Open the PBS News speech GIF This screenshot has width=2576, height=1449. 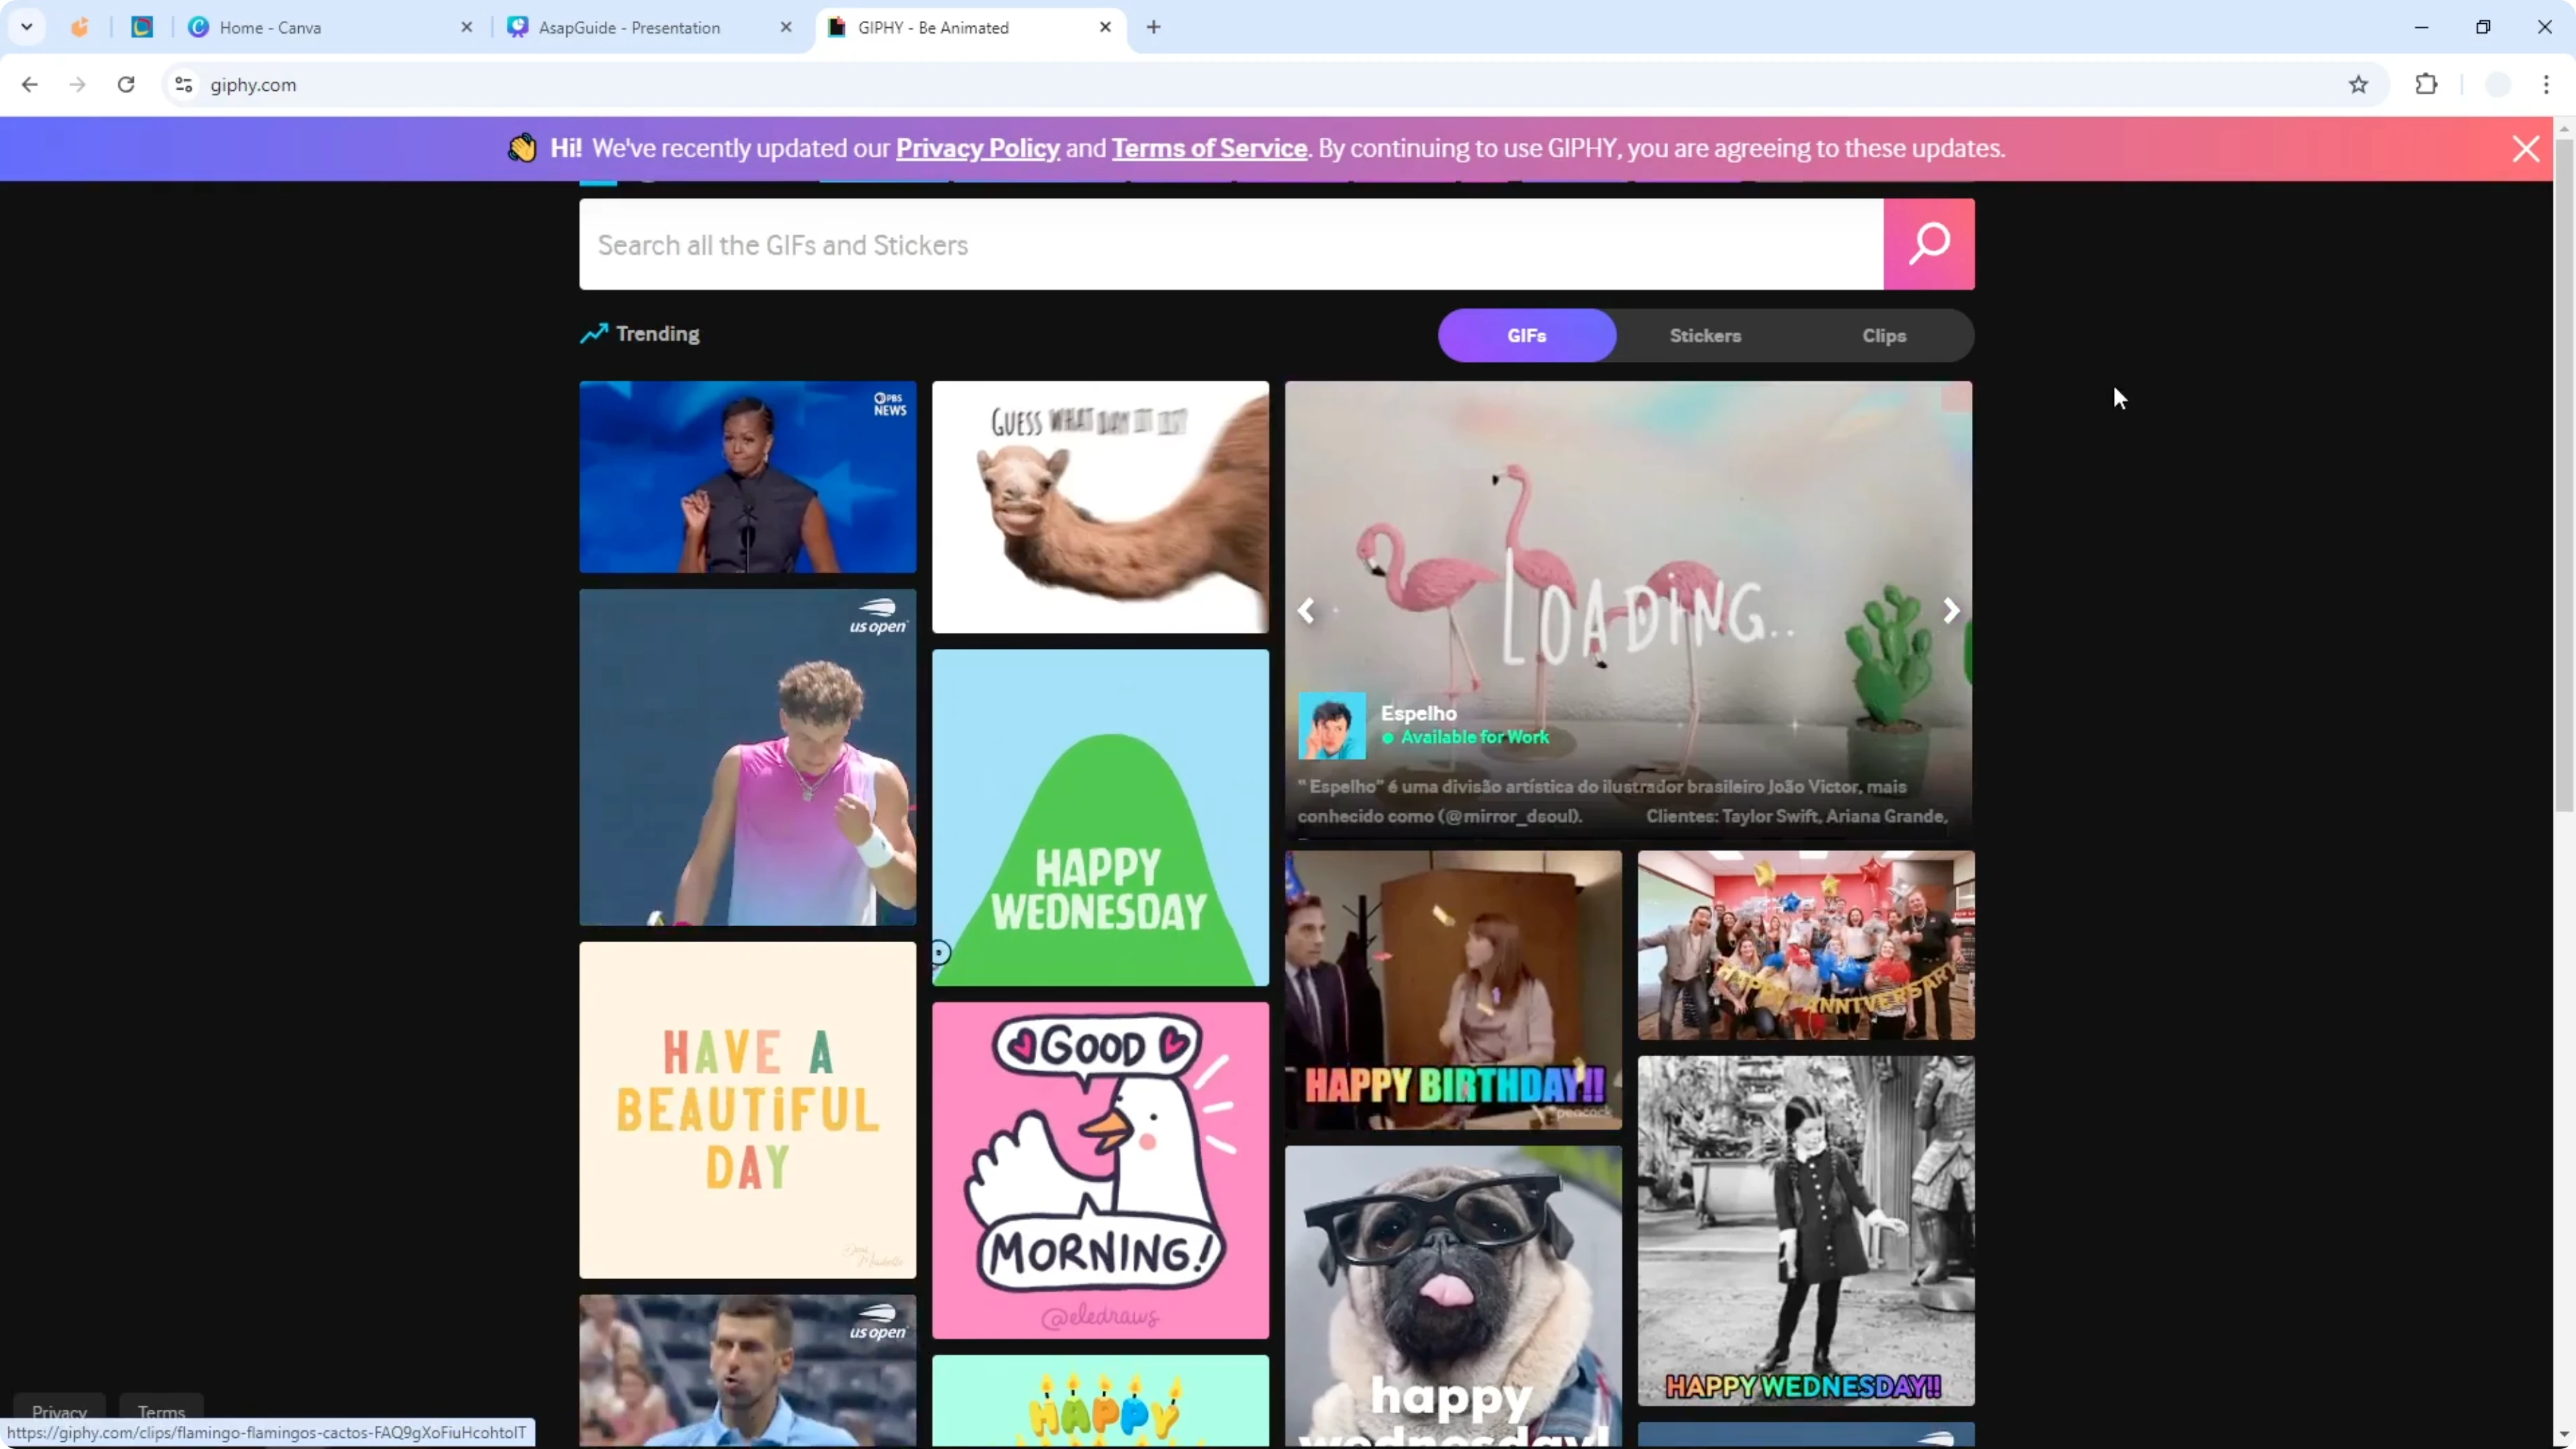coord(747,477)
